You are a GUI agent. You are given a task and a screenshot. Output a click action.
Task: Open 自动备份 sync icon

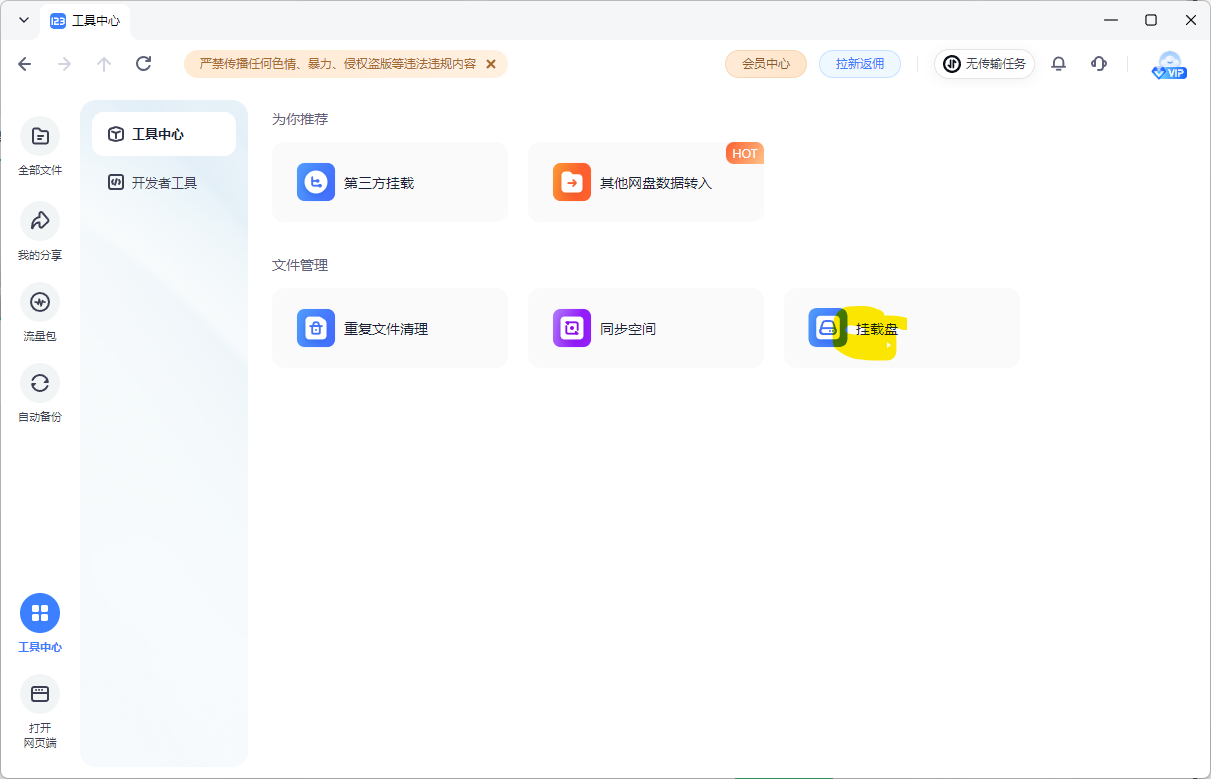(x=40, y=383)
